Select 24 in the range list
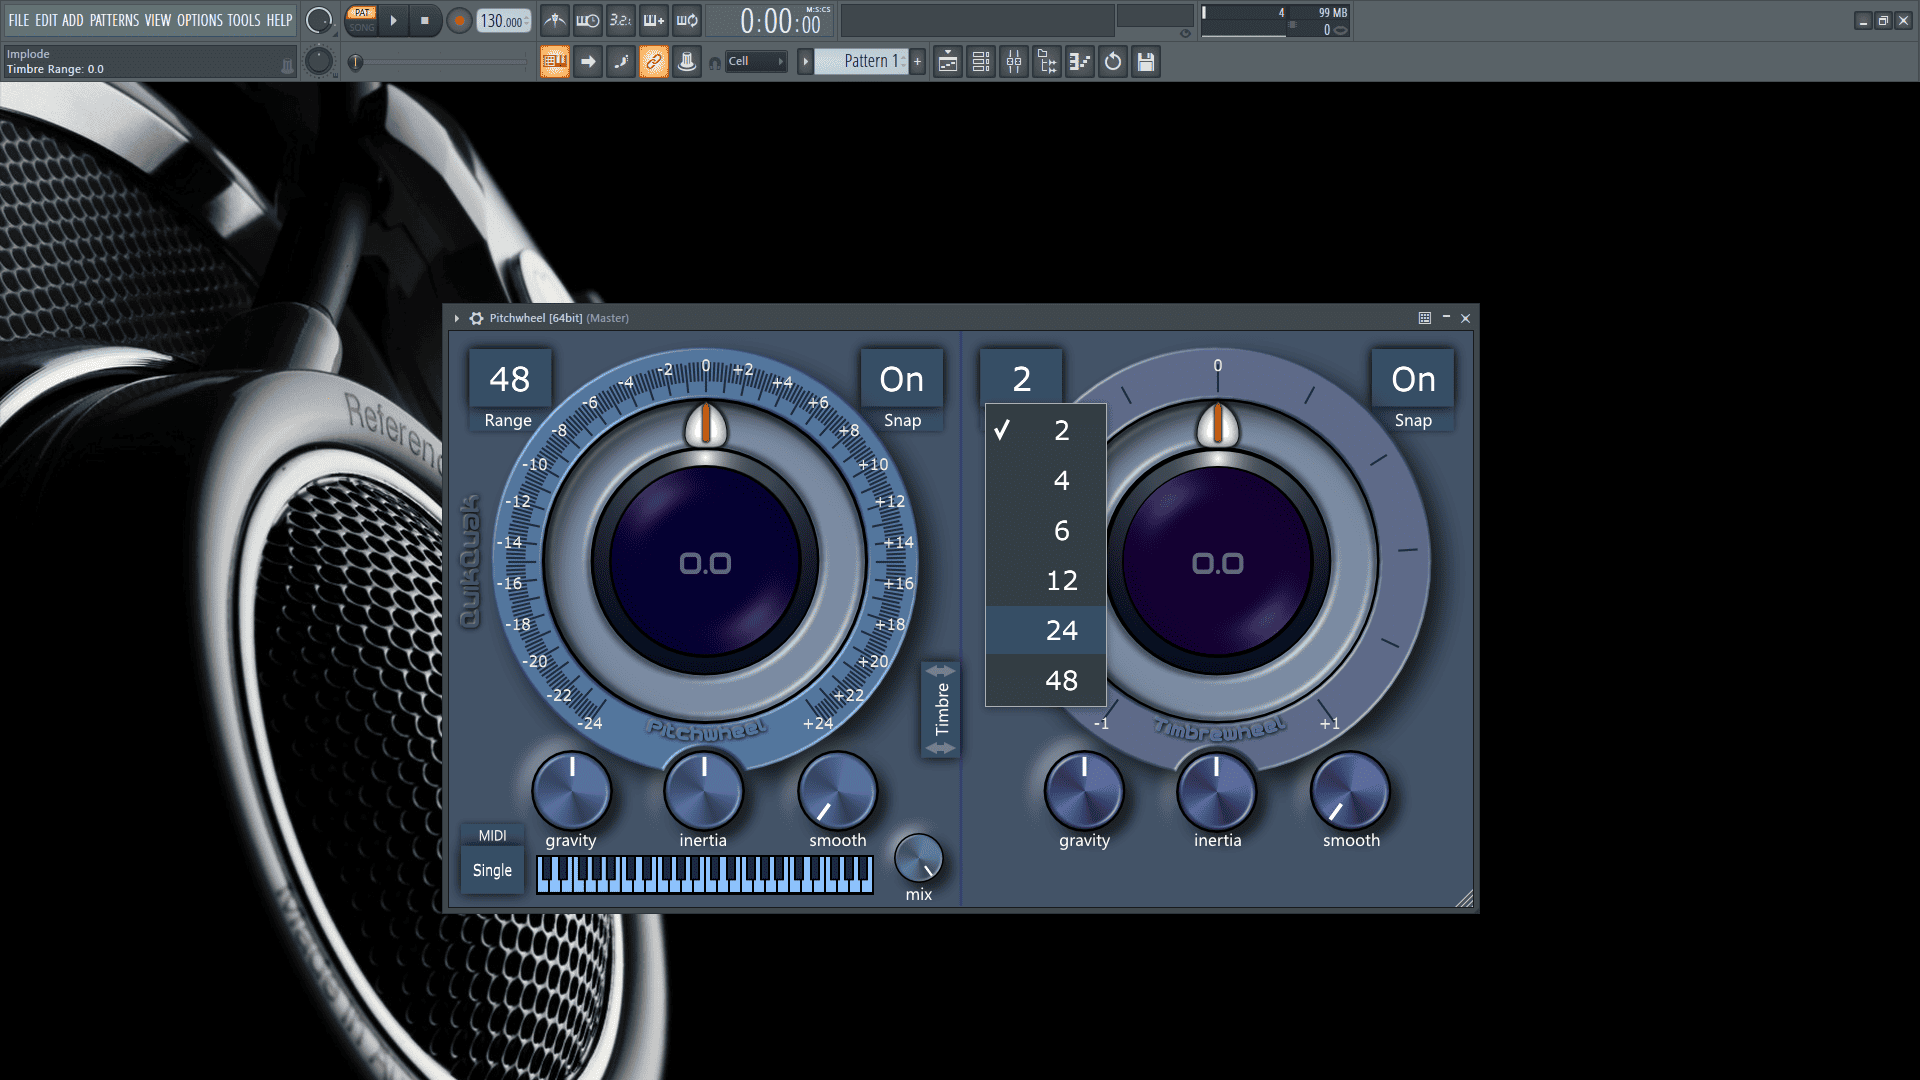 (x=1046, y=630)
